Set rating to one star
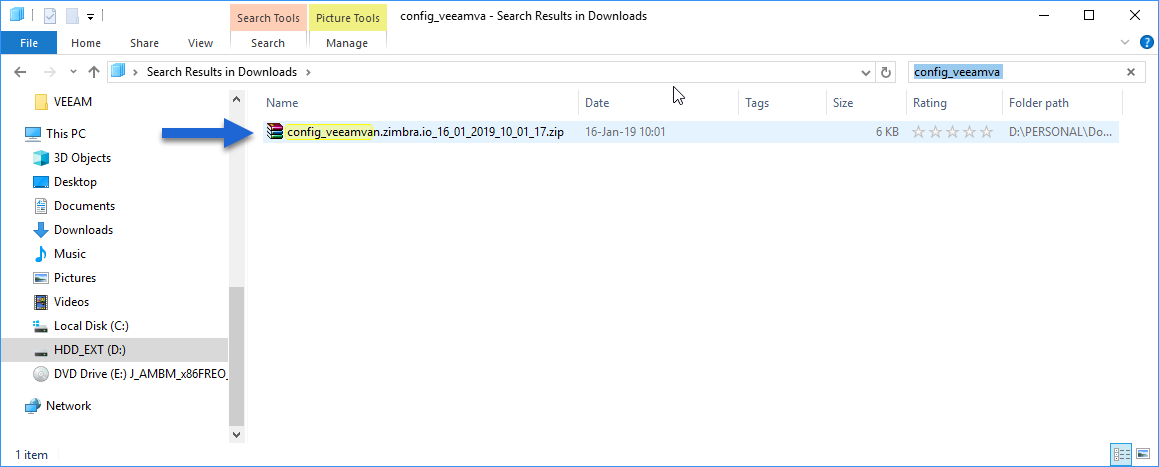Screen dimensions: 1159x467 tap(919, 132)
